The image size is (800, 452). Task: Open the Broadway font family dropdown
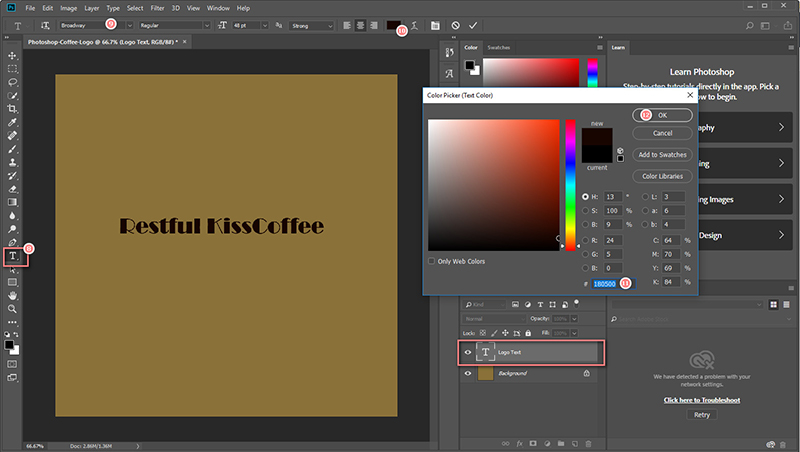coord(129,24)
